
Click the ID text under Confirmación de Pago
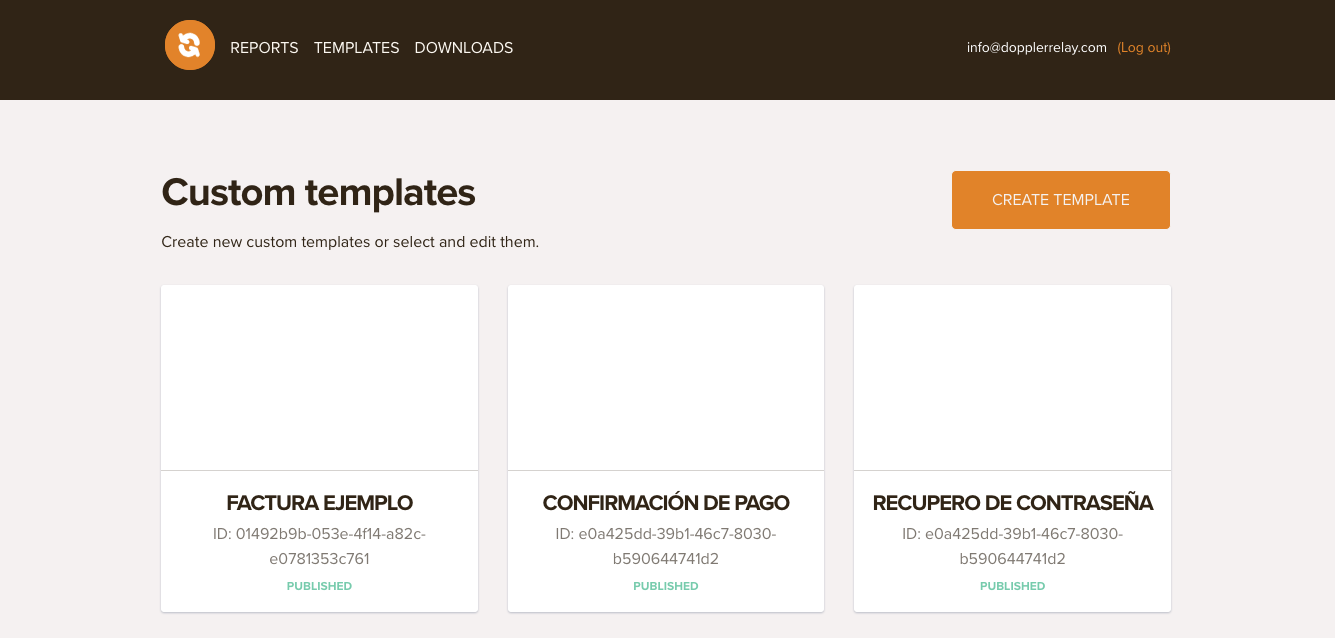pos(666,546)
